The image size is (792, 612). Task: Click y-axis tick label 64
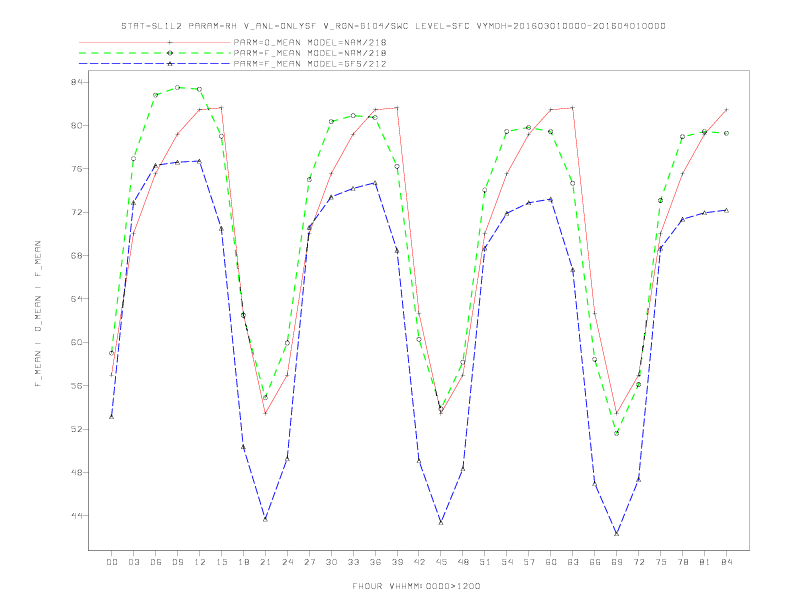click(76, 299)
